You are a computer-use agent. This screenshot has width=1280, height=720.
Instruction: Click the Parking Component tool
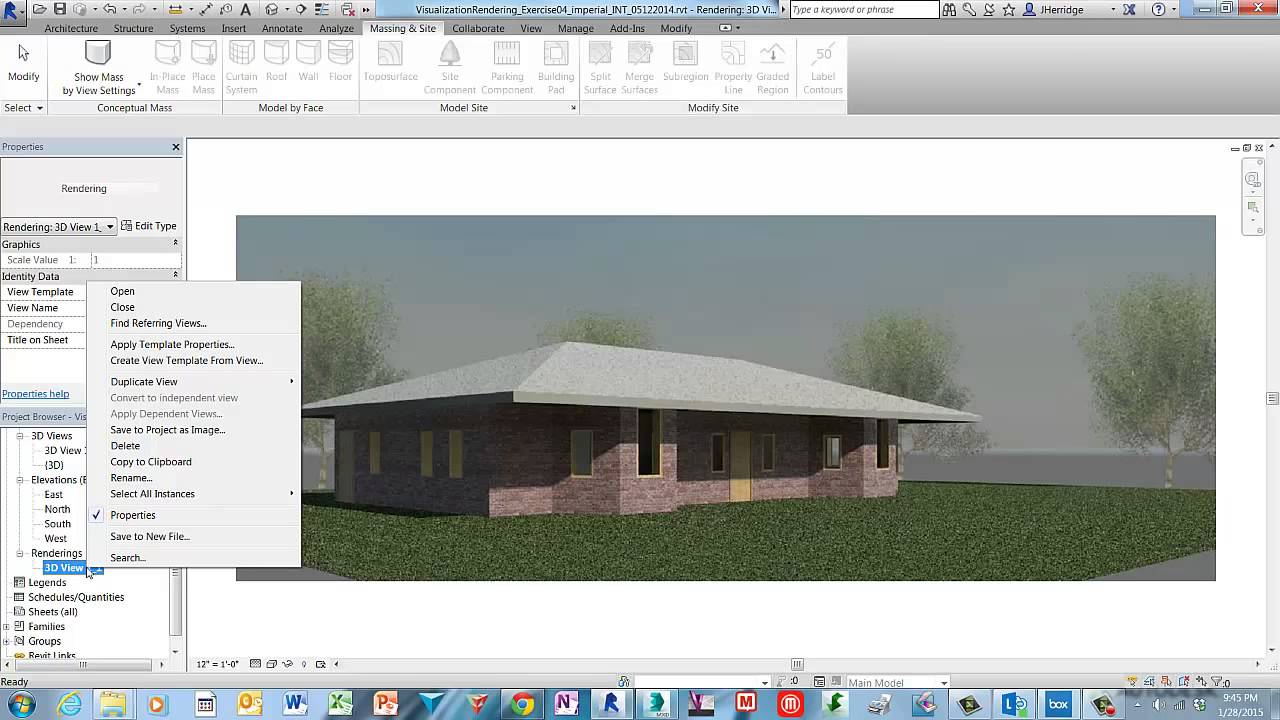click(x=507, y=68)
